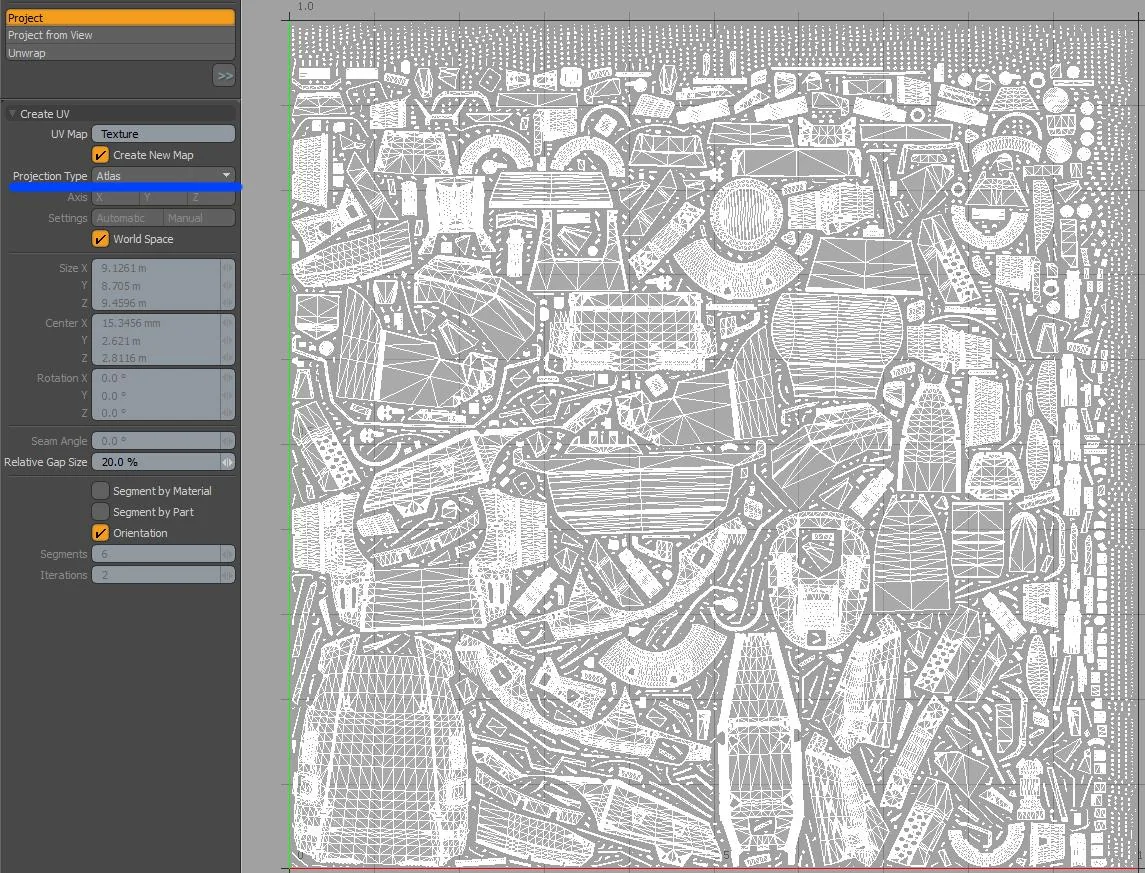Image resolution: width=1145 pixels, height=873 pixels.
Task: Click the Relative Gap Size slider arrows
Action: (227, 462)
